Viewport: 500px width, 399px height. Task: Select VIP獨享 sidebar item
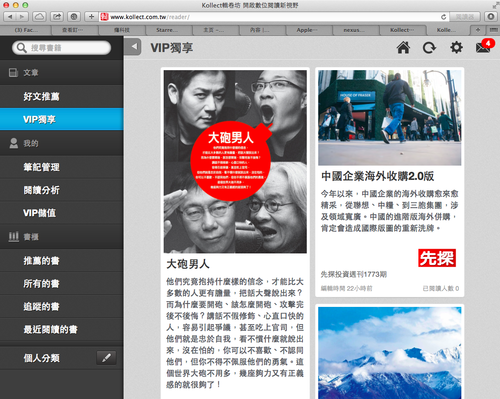coord(62,119)
